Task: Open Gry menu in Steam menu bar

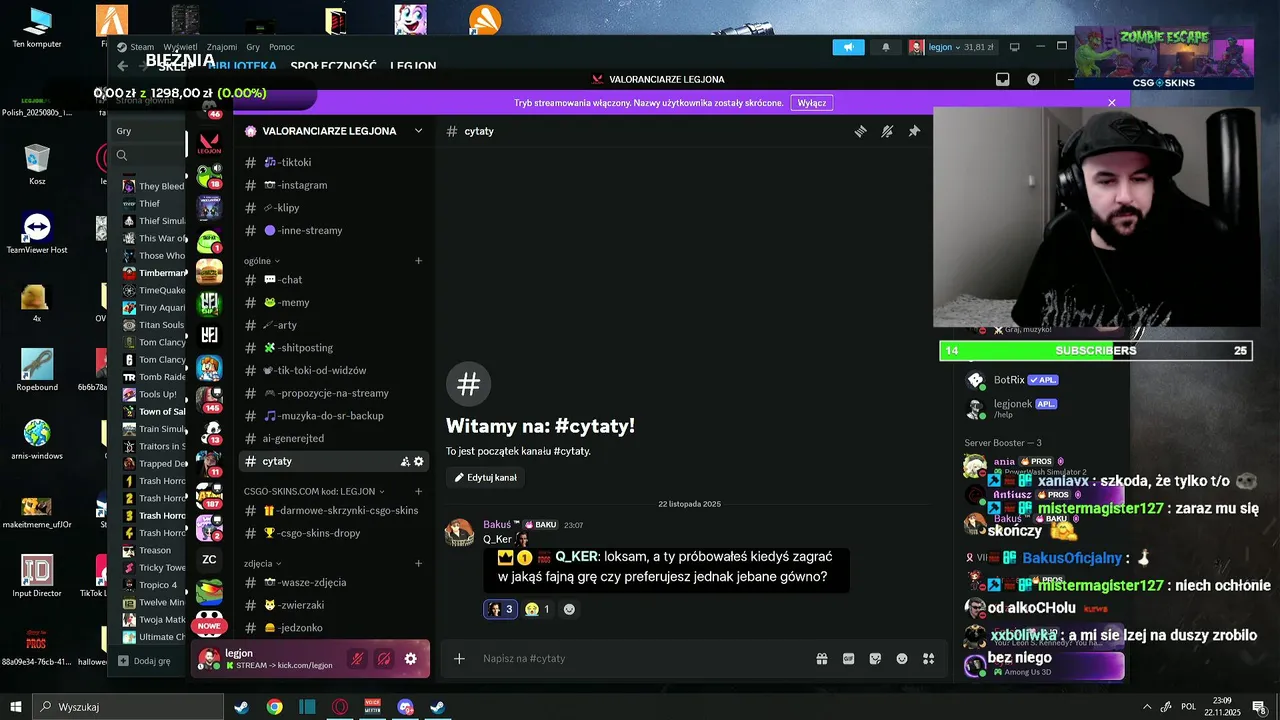Action: coord(253,47)
